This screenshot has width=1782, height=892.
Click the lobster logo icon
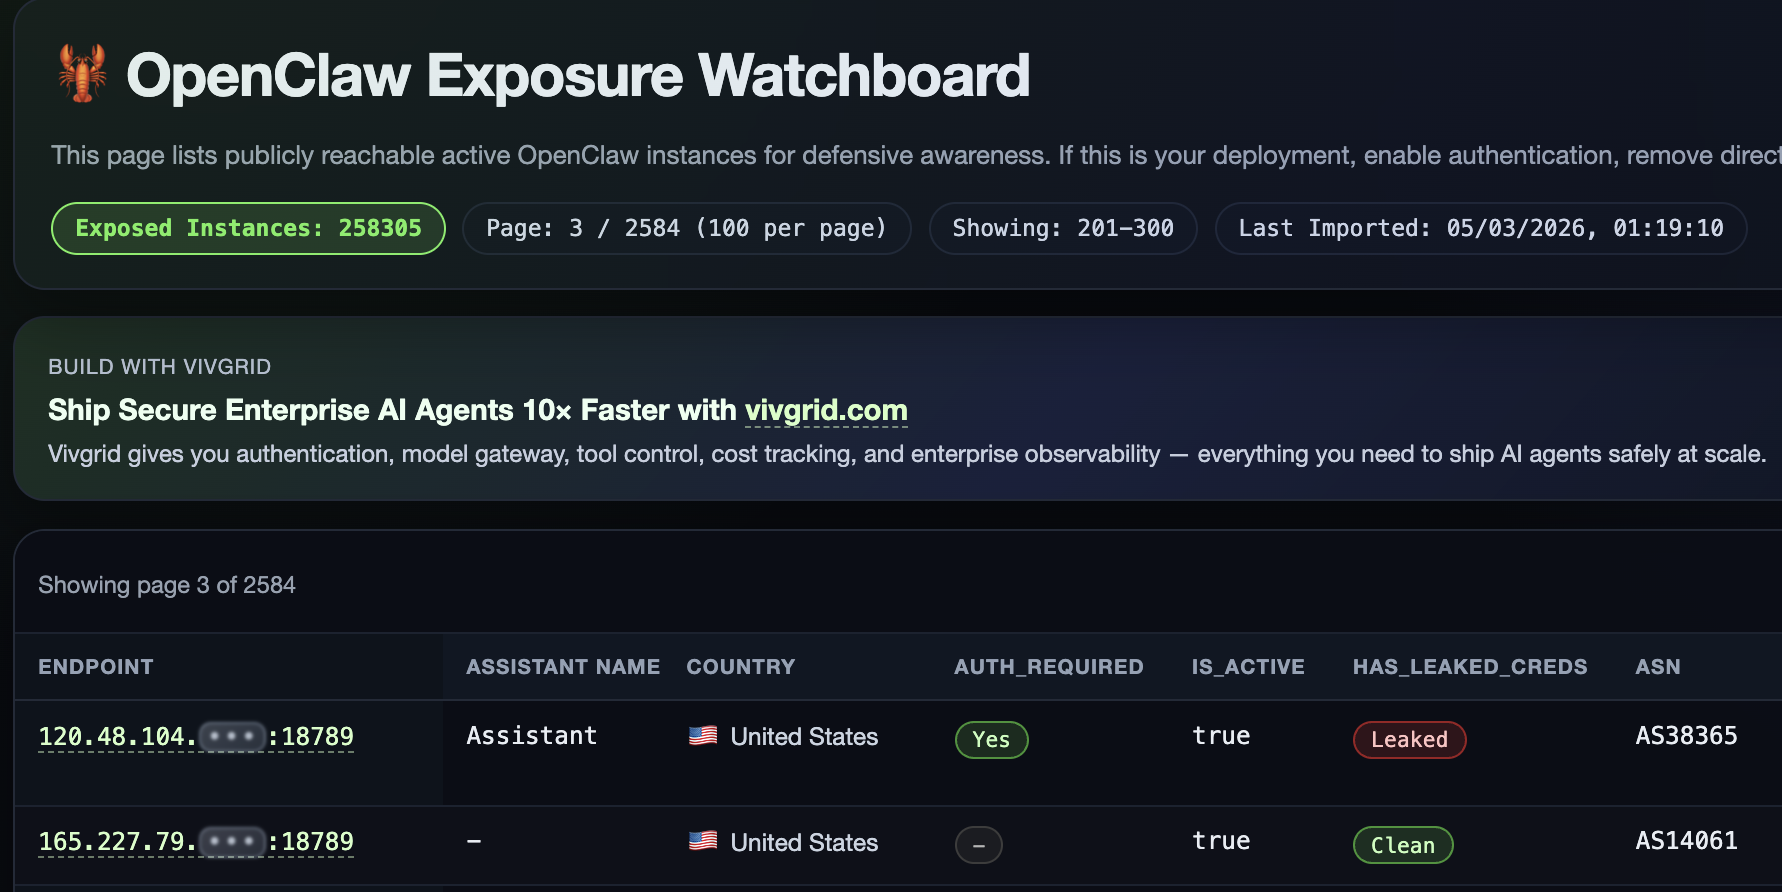point(83,74)
